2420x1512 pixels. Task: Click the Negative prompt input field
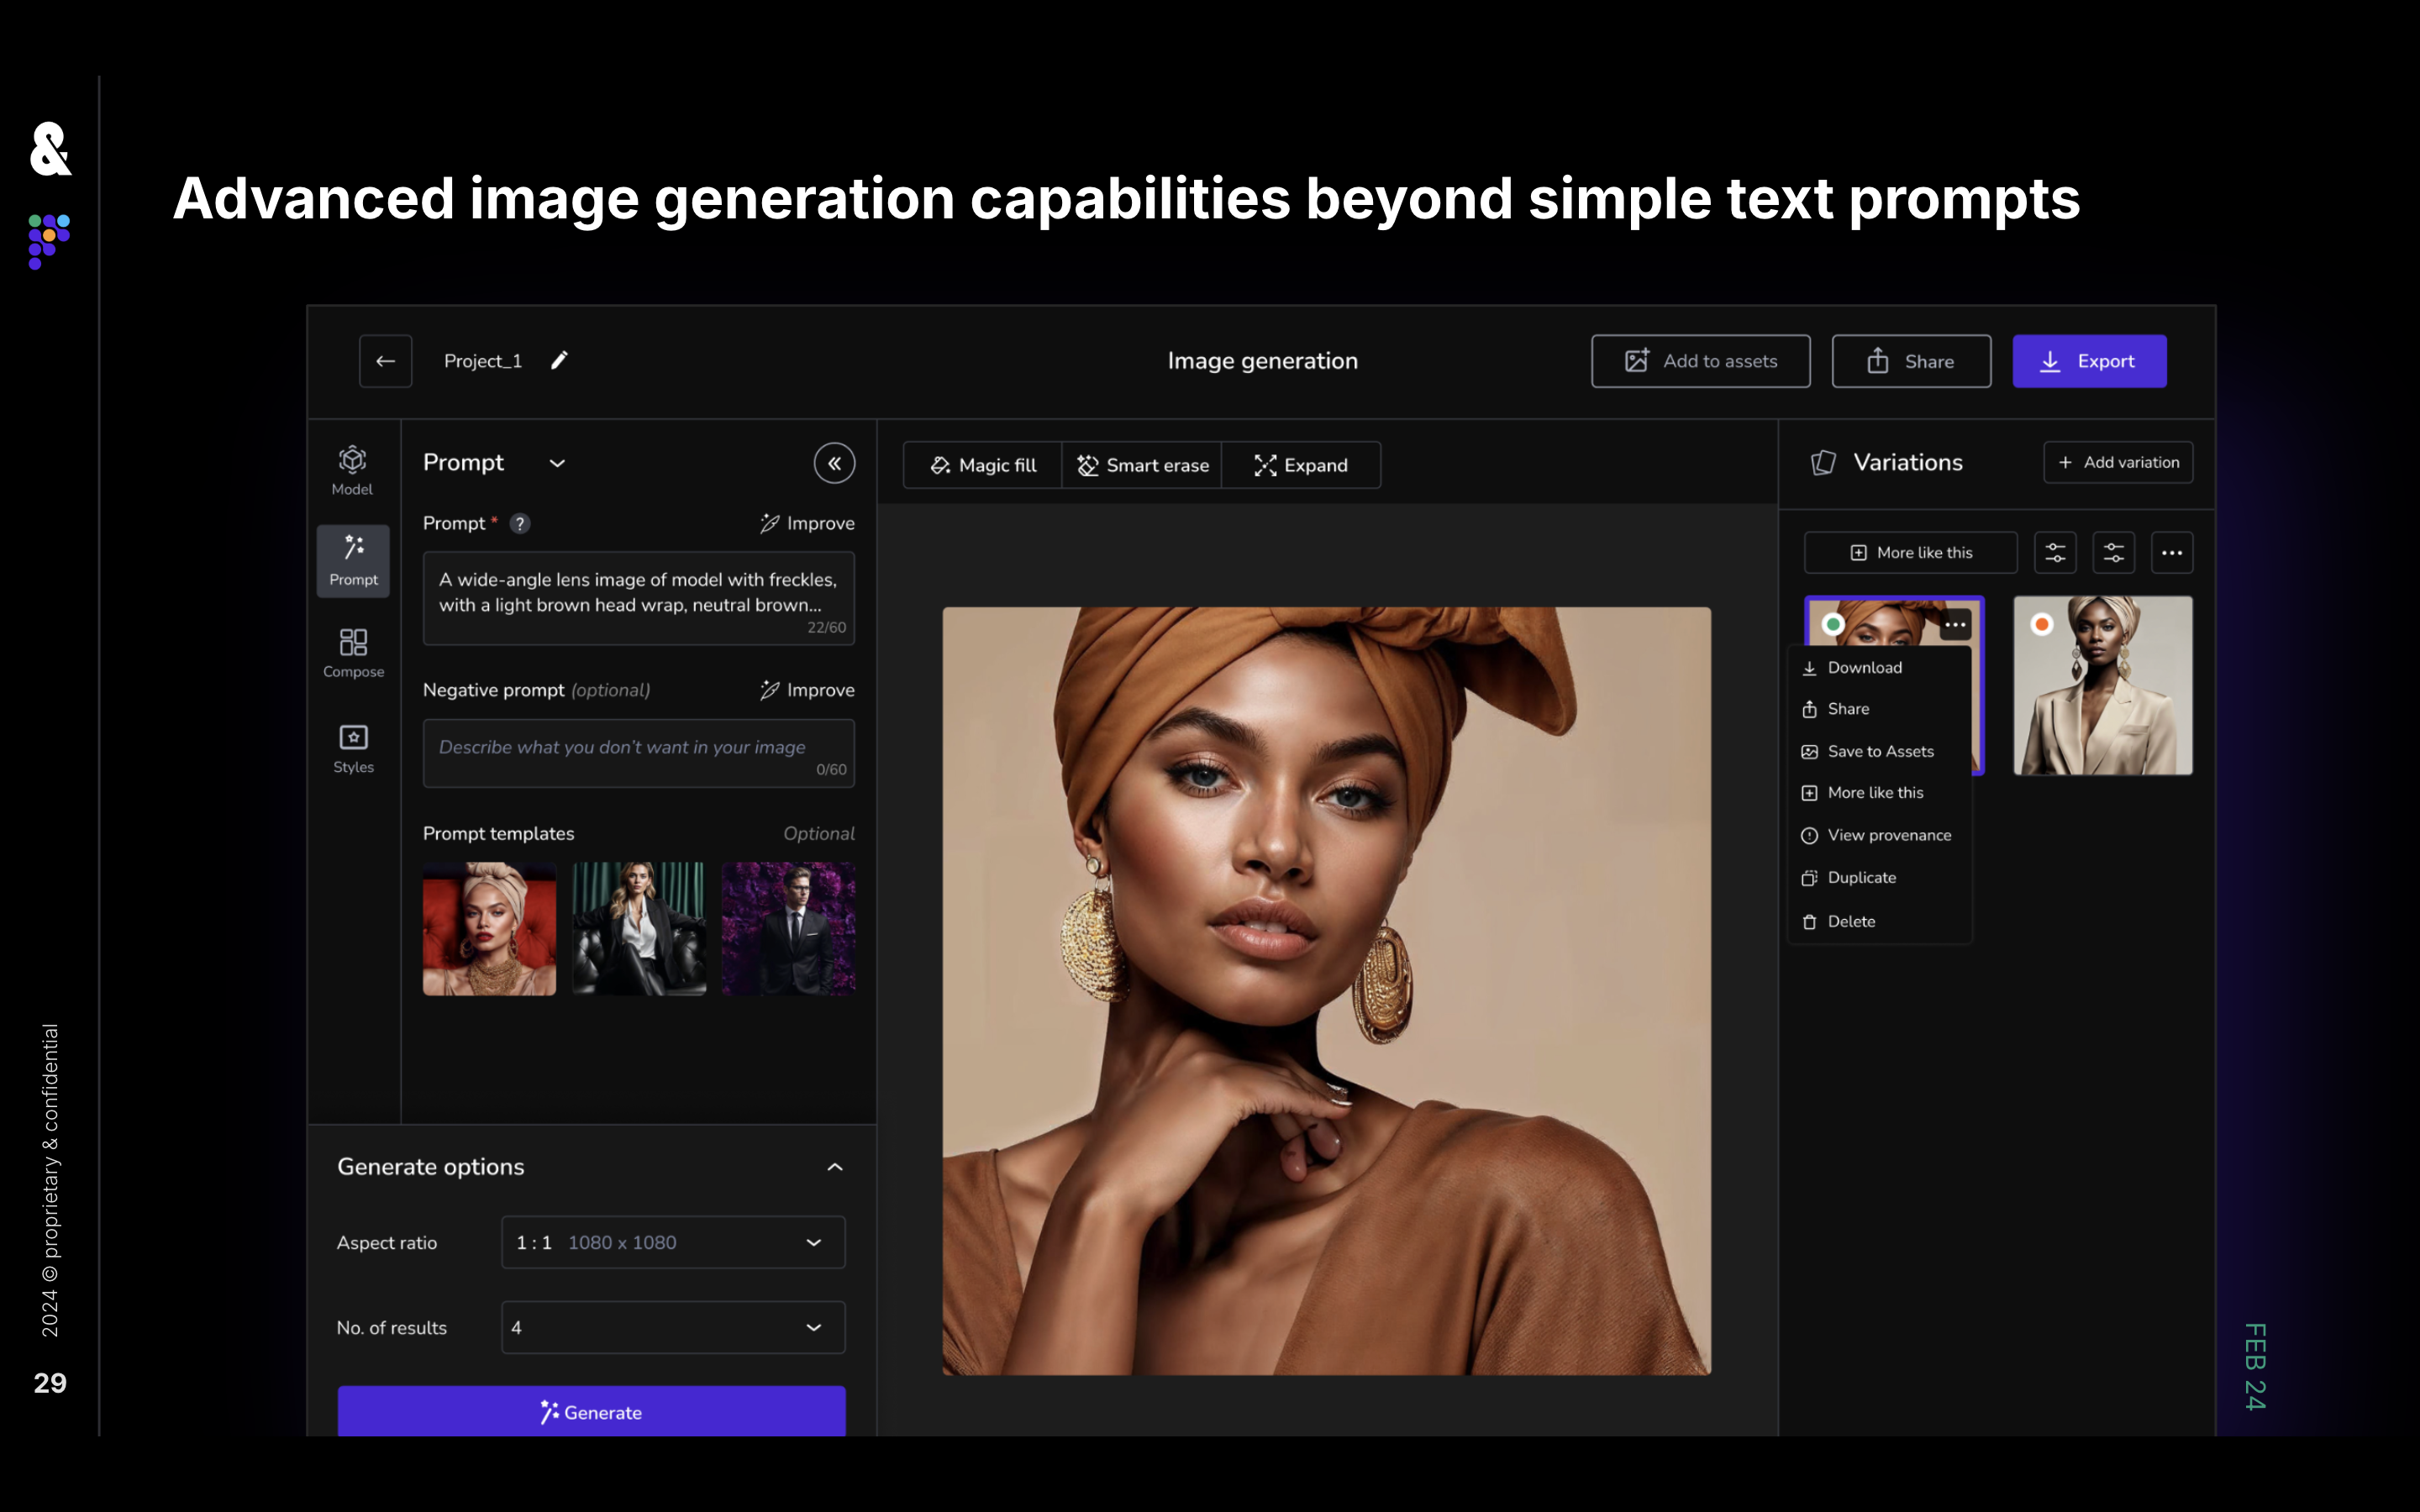pos(638,752)
